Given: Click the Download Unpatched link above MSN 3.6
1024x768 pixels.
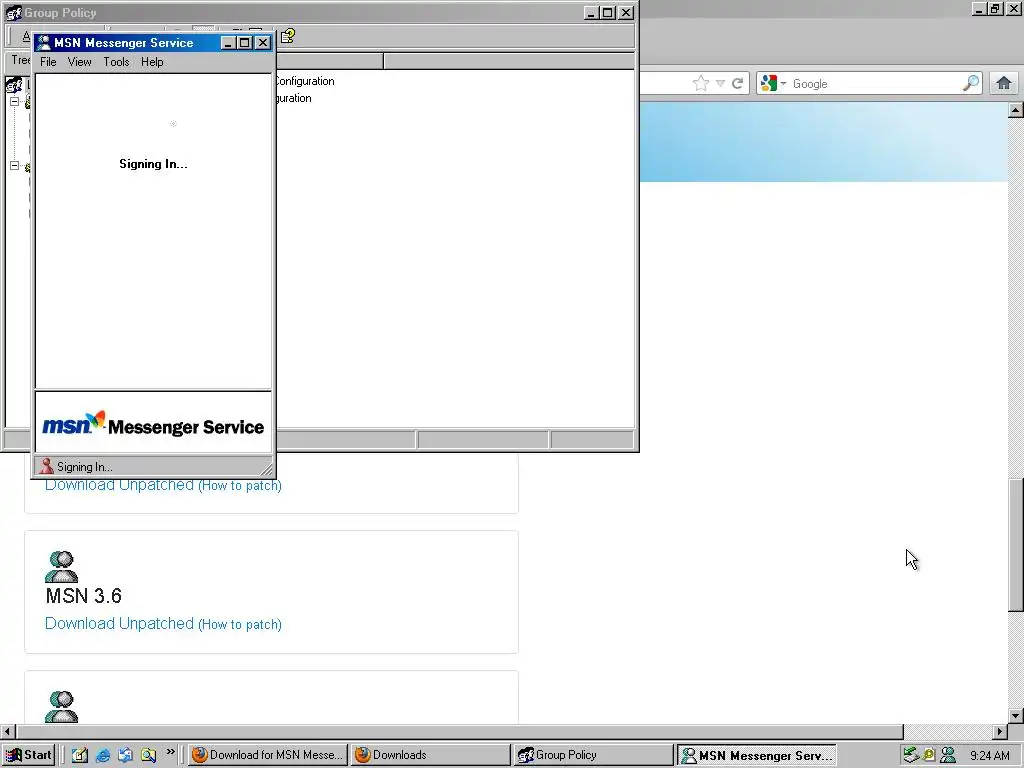Looking at the screenshot, I should [120, 485].
